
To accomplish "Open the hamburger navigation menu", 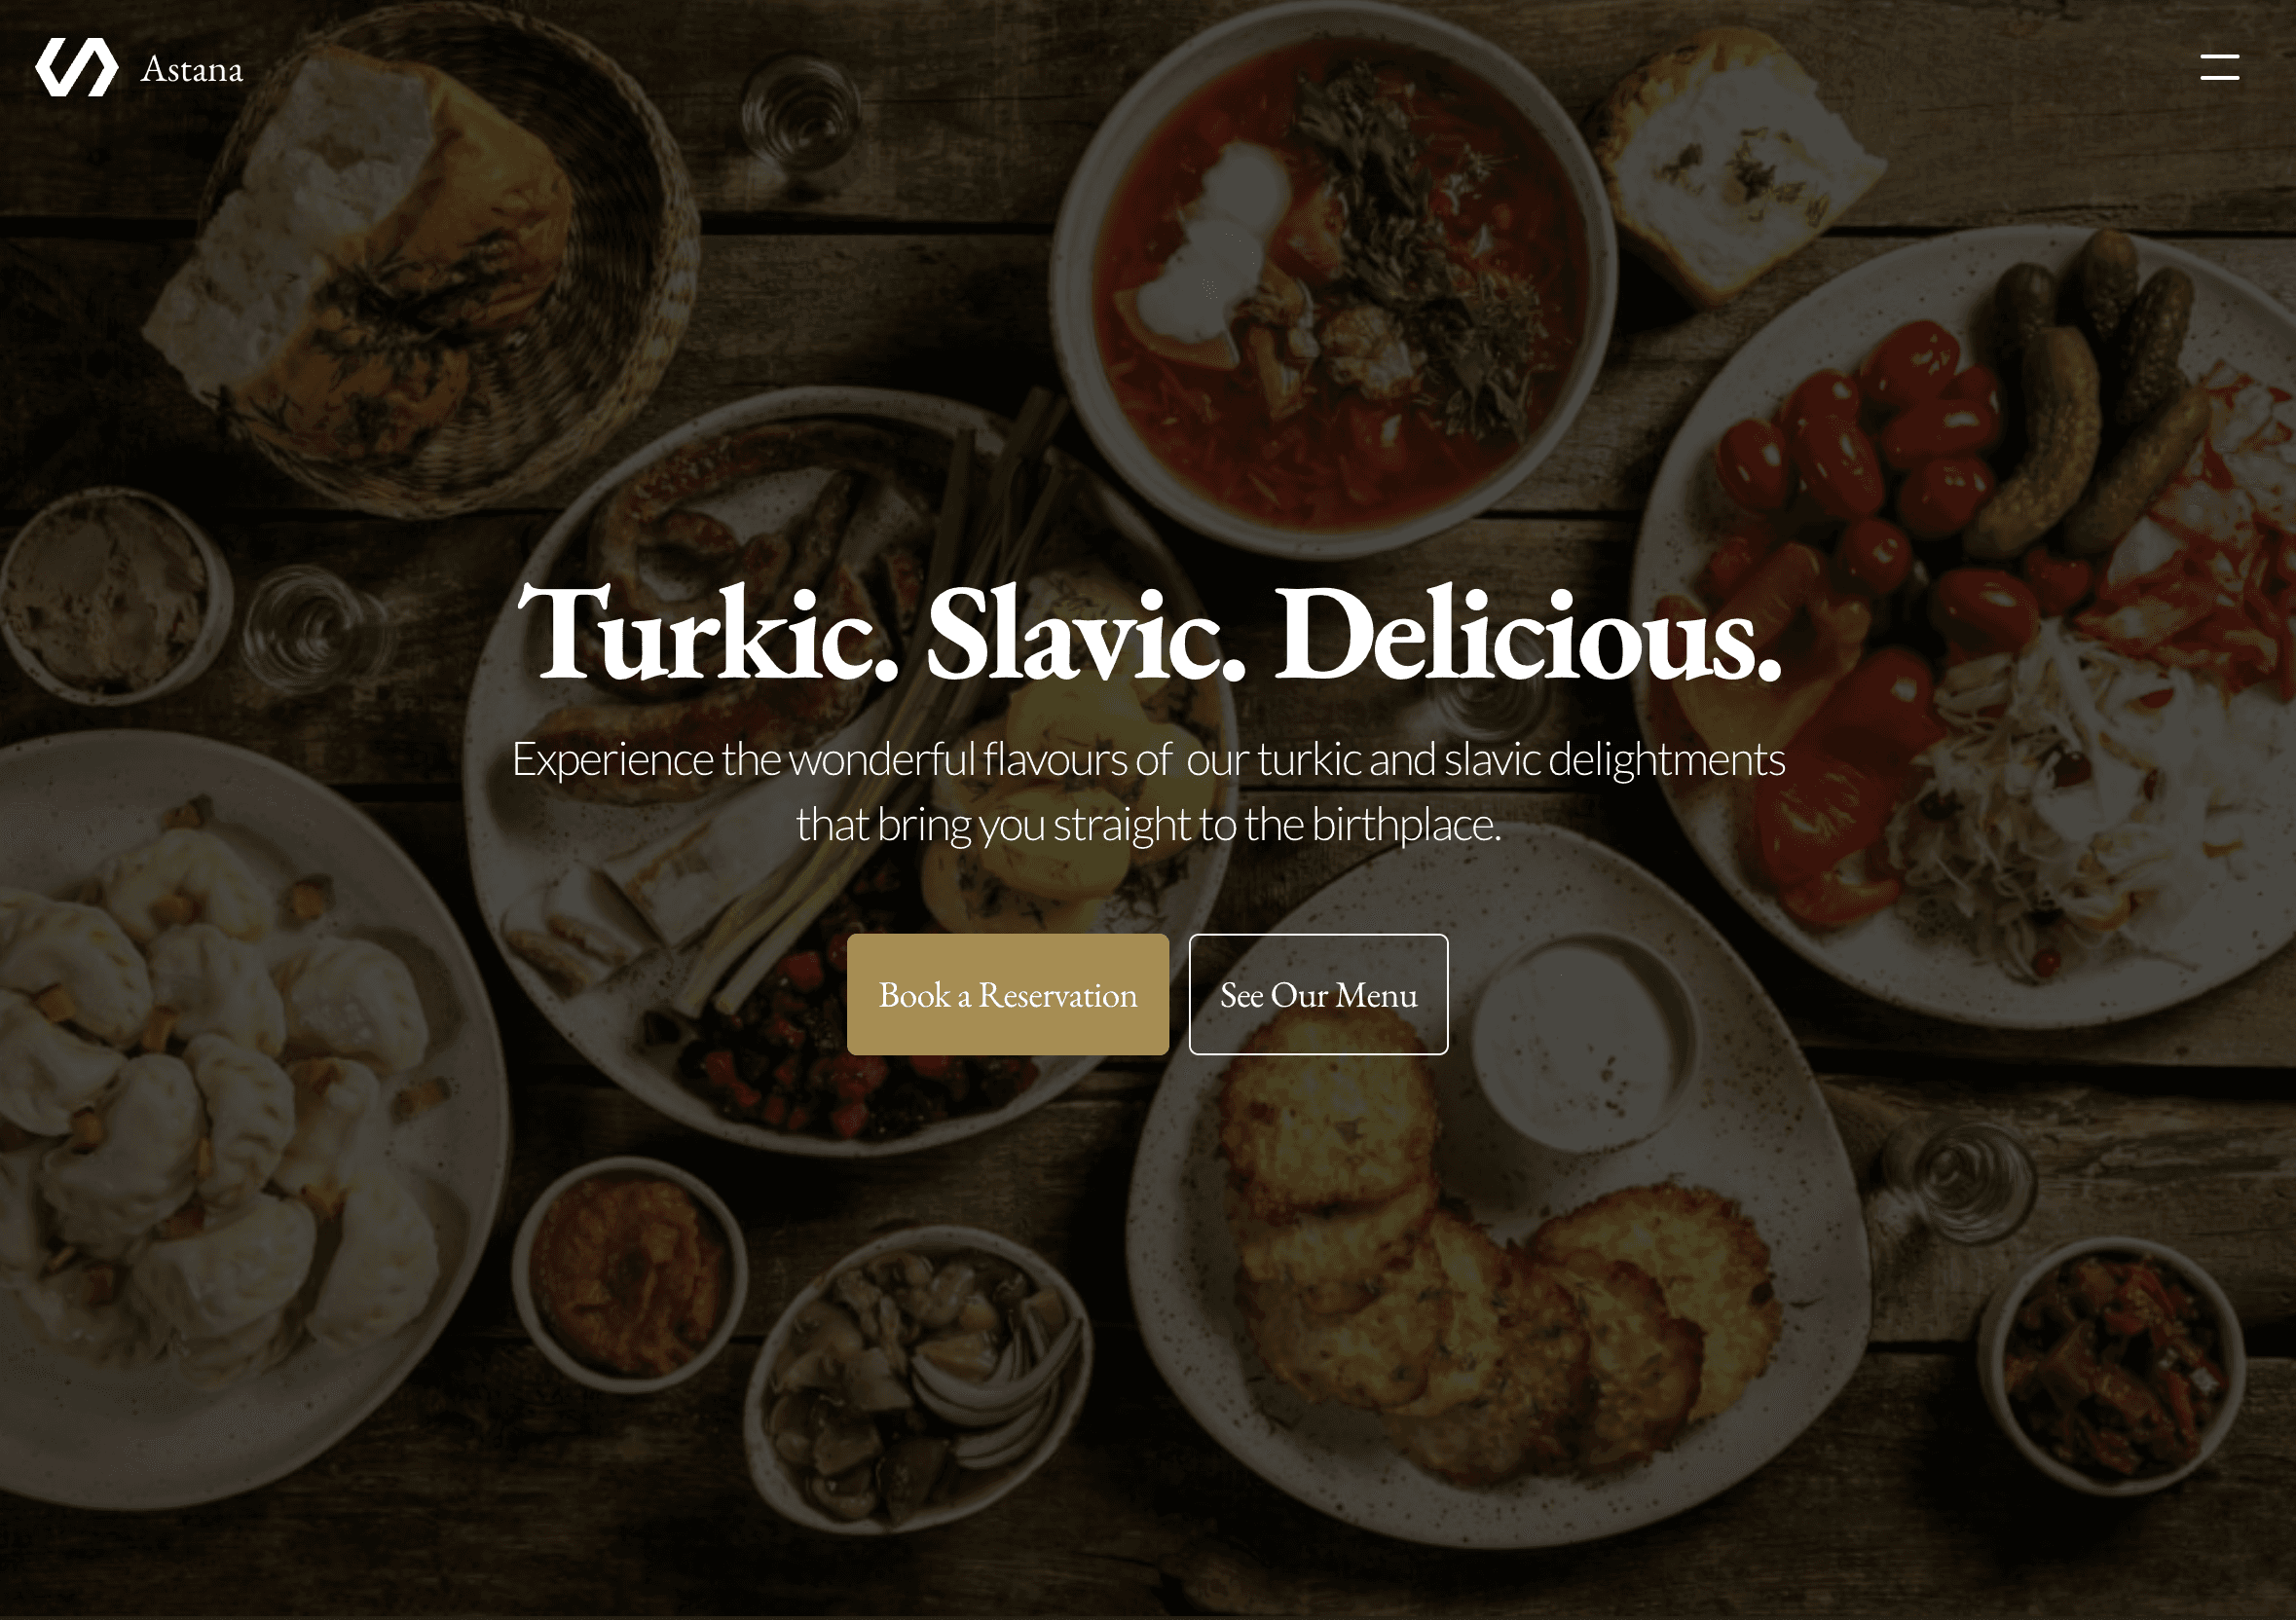I will coord(2219,67).
